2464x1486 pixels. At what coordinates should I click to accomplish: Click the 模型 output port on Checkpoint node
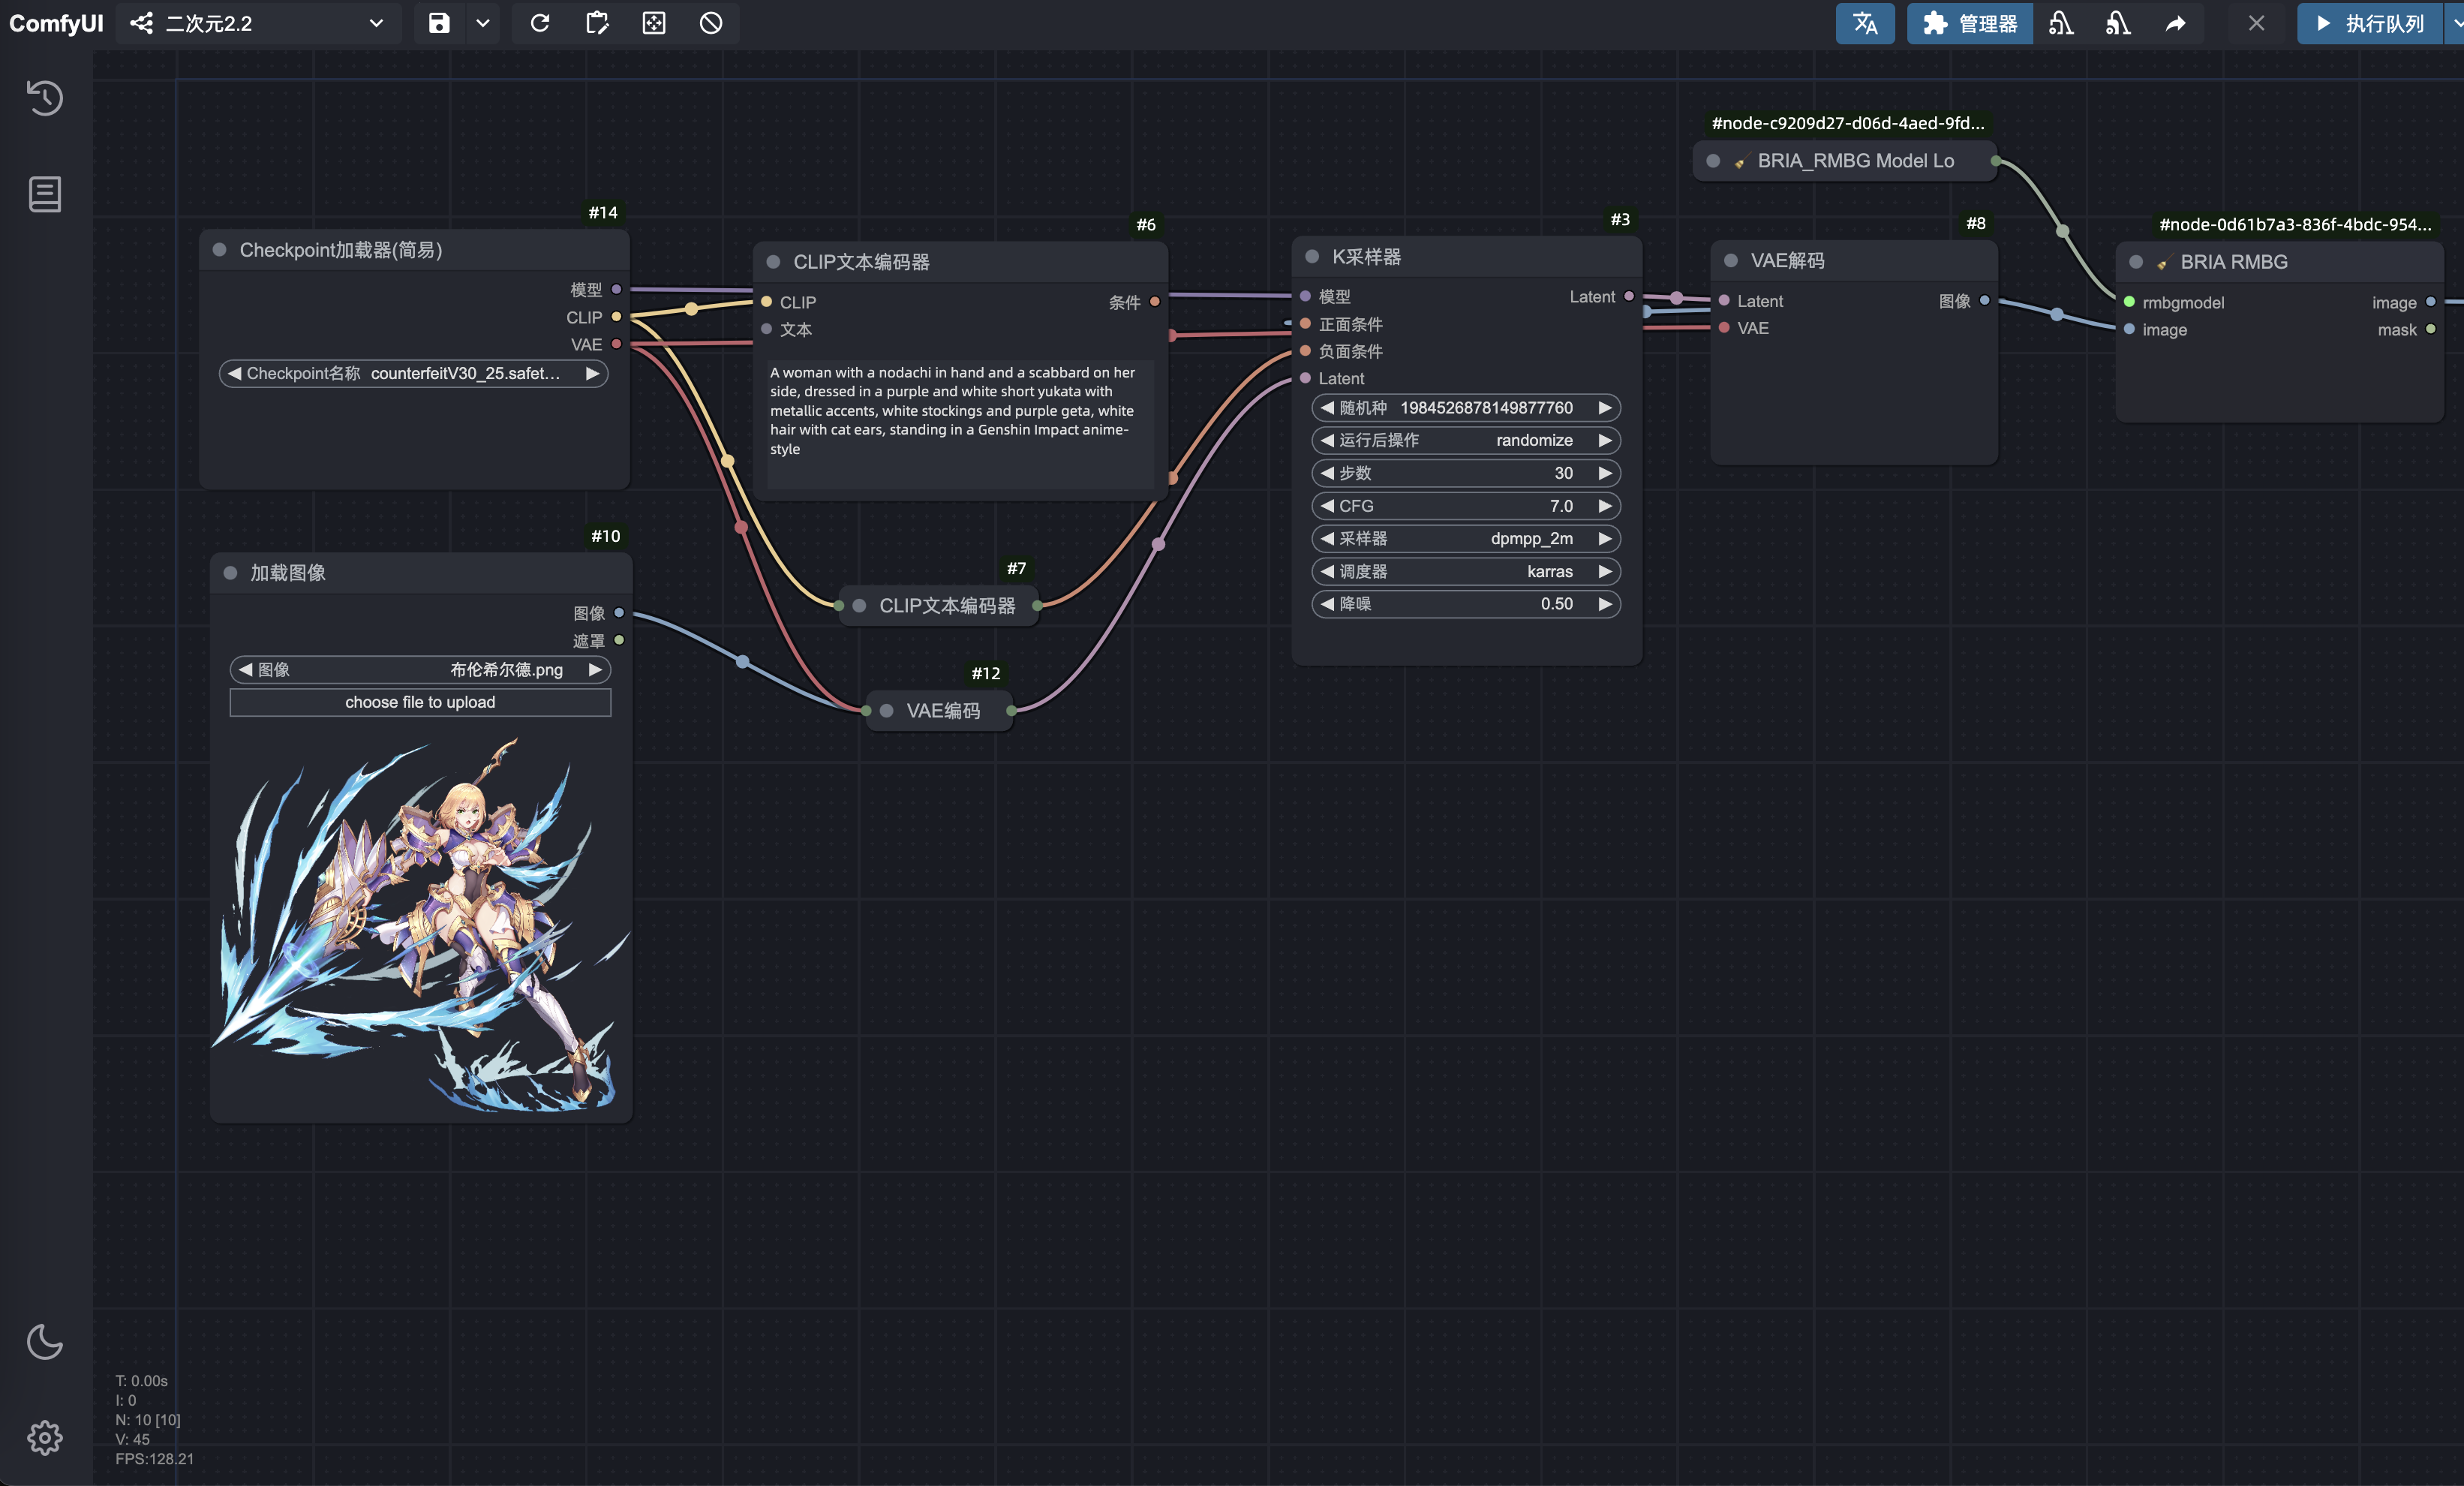pos(616,290)
